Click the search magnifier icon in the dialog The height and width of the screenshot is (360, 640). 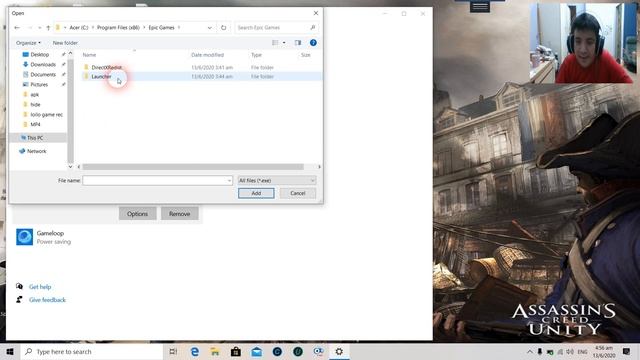point(313,27)
